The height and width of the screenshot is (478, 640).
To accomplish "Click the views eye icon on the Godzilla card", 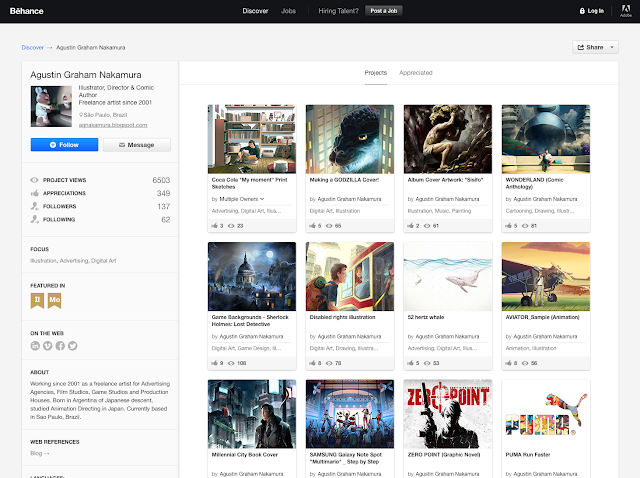I will click(x=329, y=226).
